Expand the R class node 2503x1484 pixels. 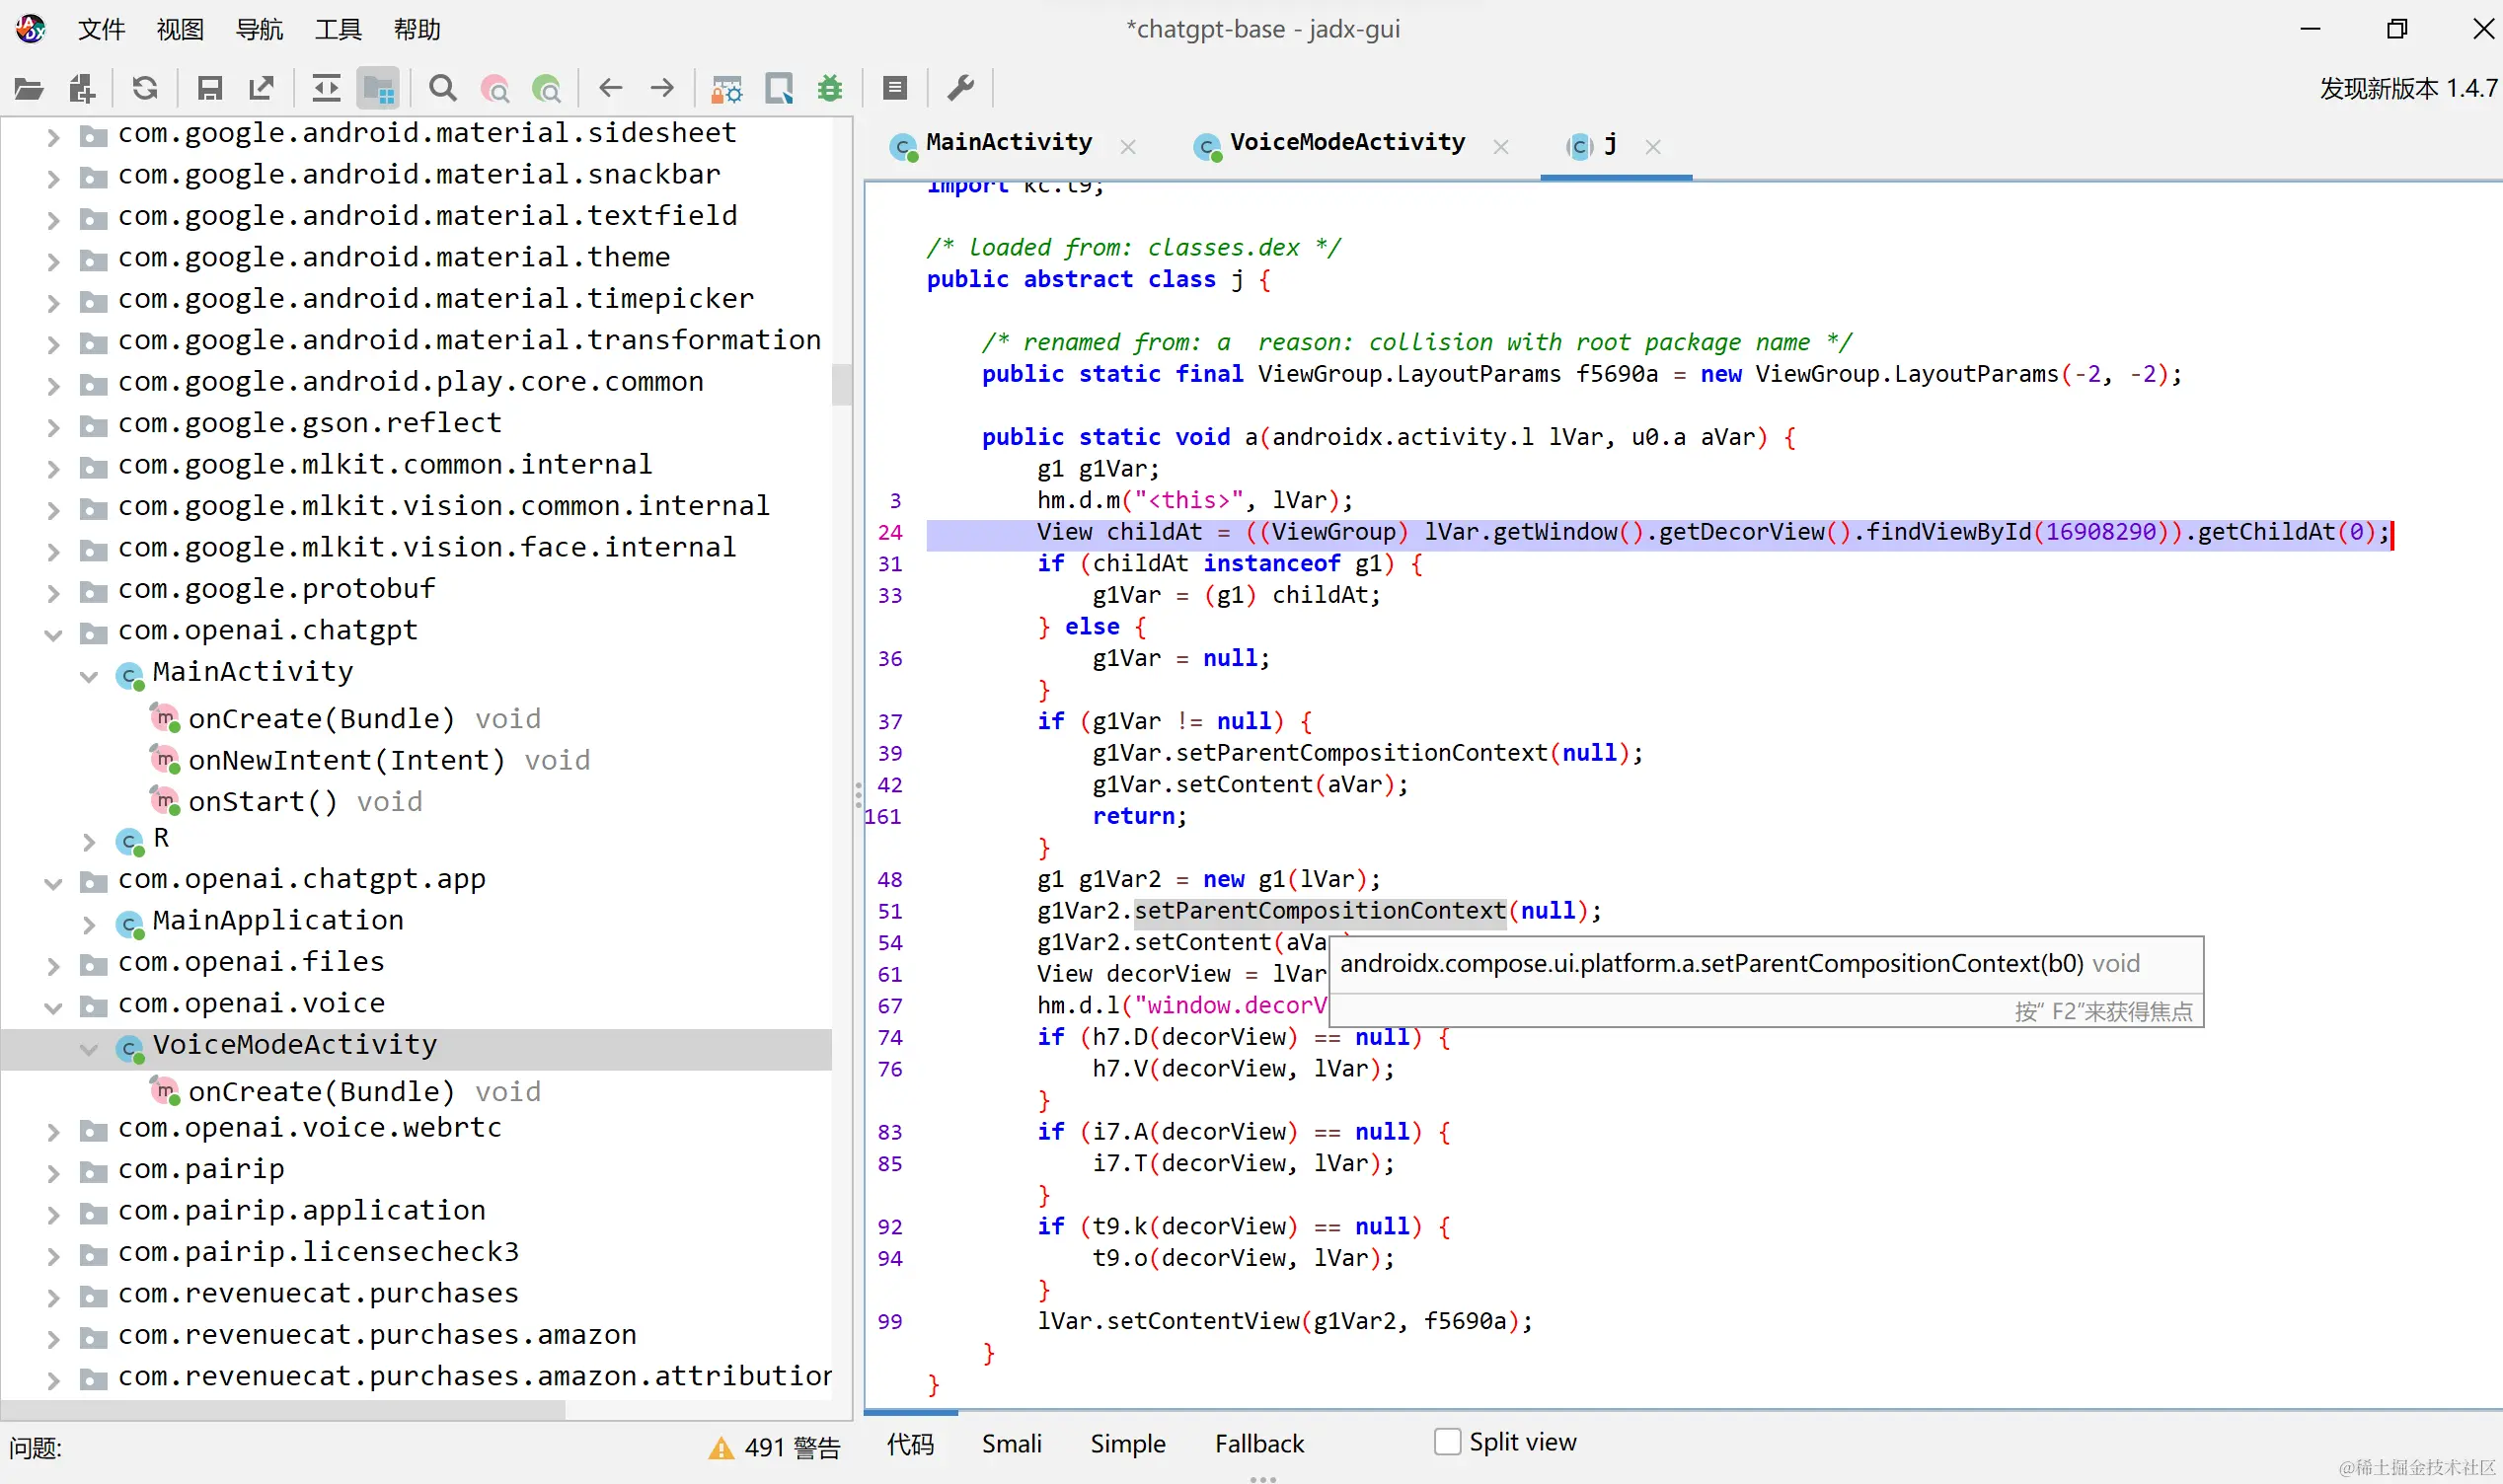point(89,842)
